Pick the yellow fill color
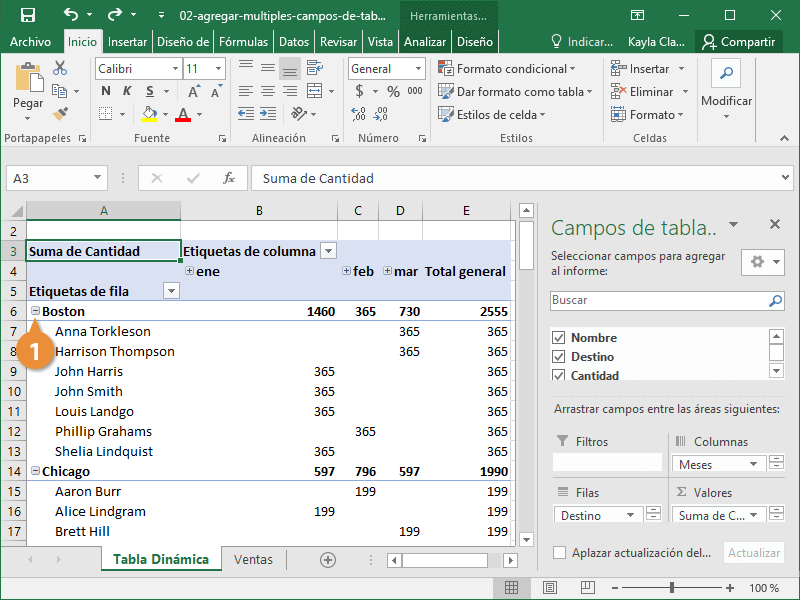 point(149,114)
